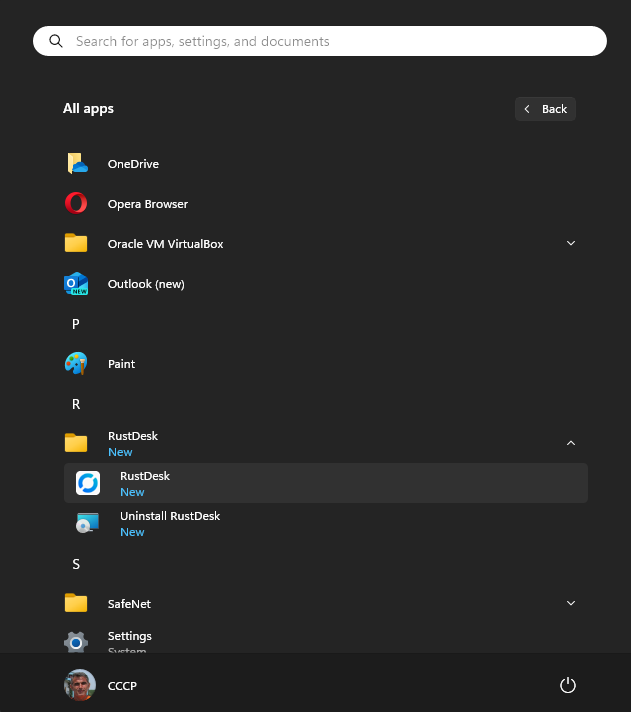This screenshot has height=712, width=631.
Task: Open the OneDrive app icon
Action: tap(76, 163)
